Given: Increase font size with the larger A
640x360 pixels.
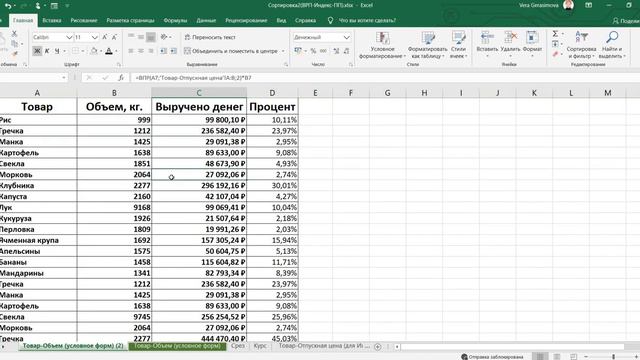Looking at the screenshot, I should point(105,37).
